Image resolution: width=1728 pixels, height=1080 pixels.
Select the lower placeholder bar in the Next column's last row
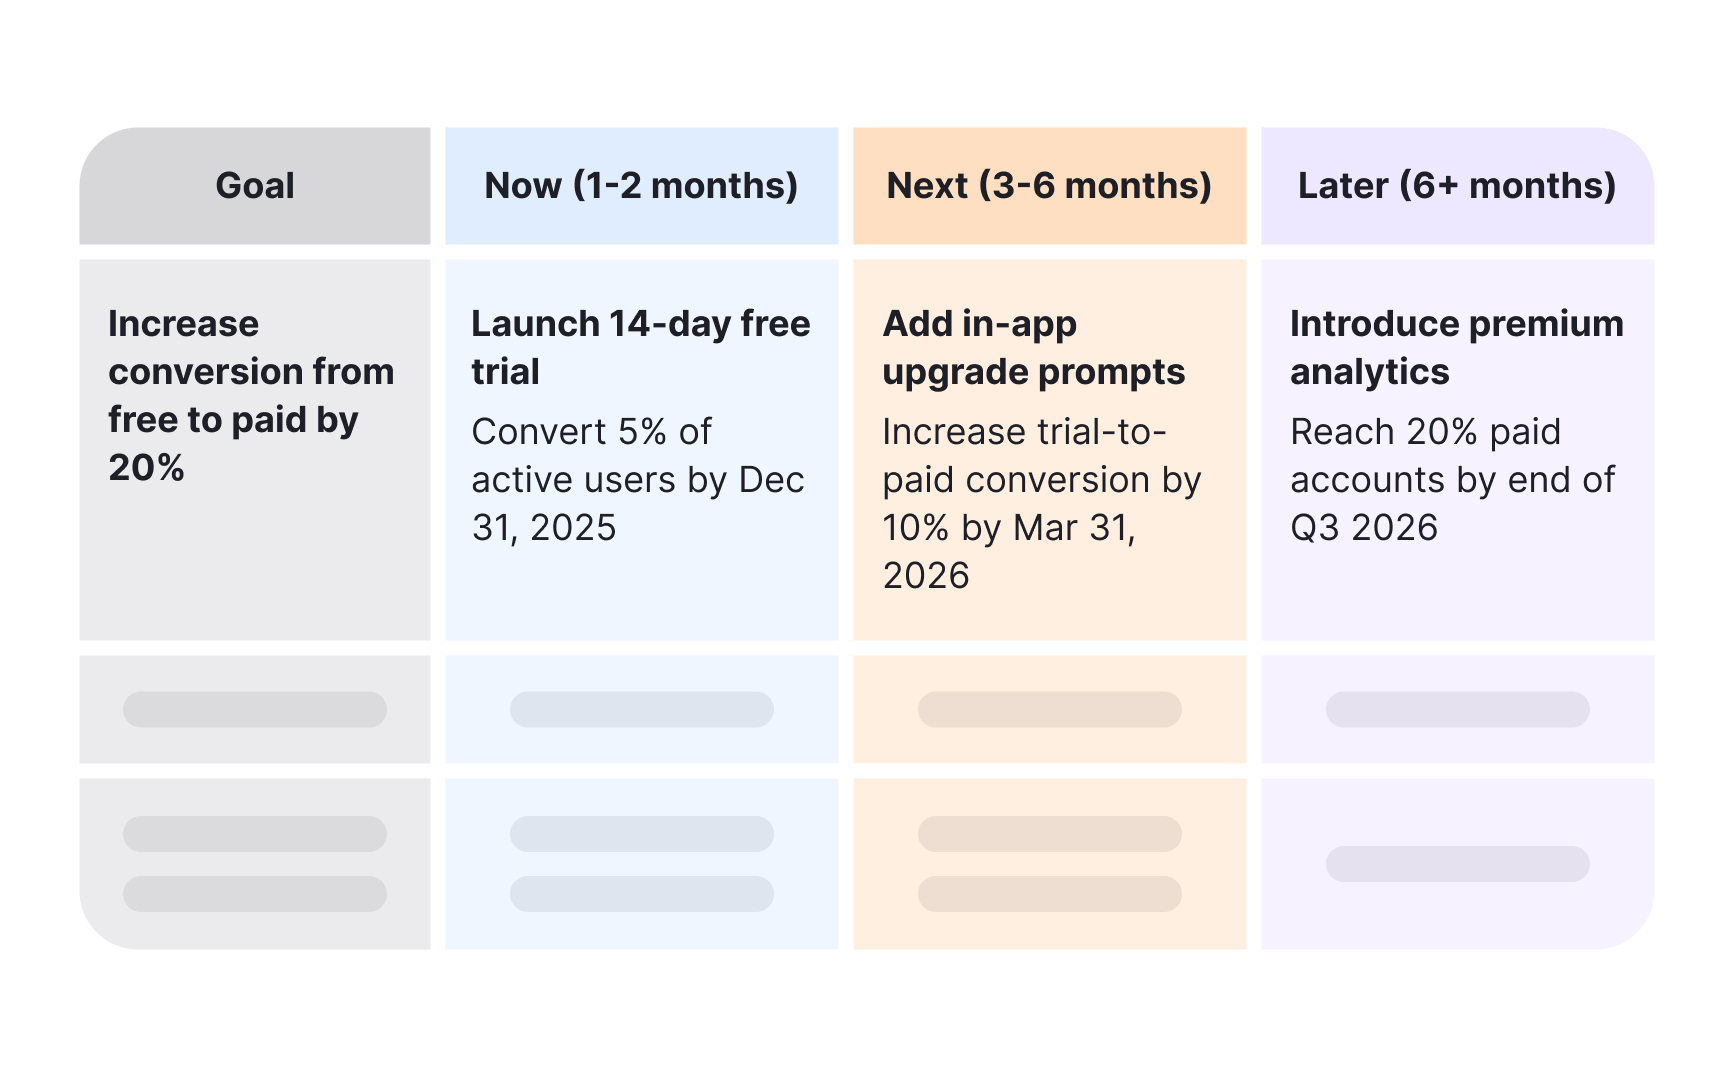pyautogui.click(x=1049, y=894)
